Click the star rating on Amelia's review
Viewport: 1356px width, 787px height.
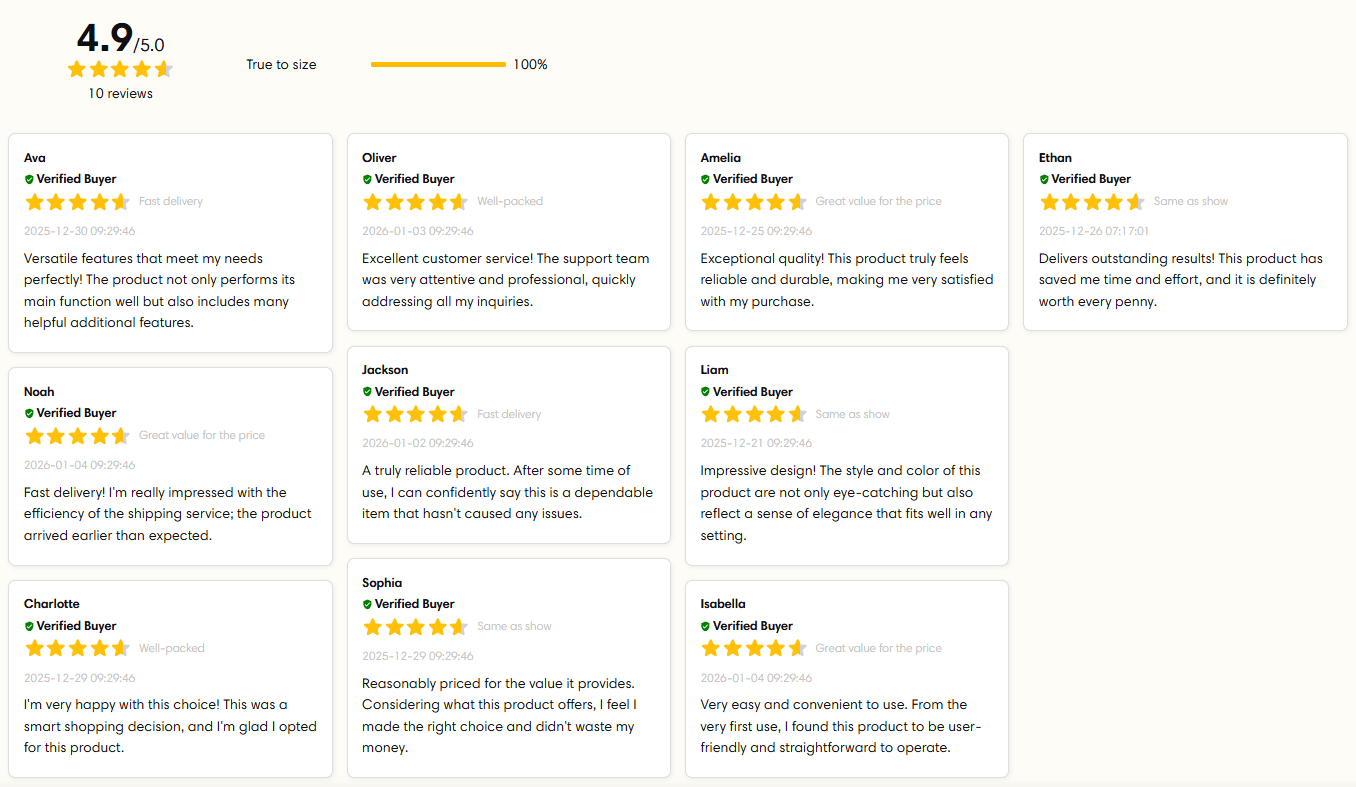753,202
